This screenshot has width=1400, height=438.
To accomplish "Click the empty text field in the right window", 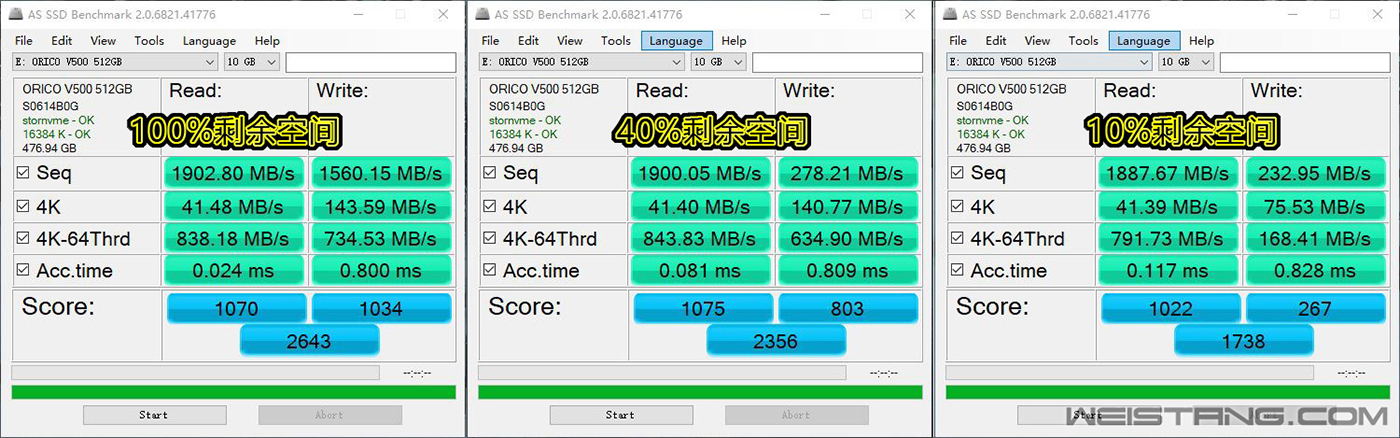I will tap(1304, 62).
